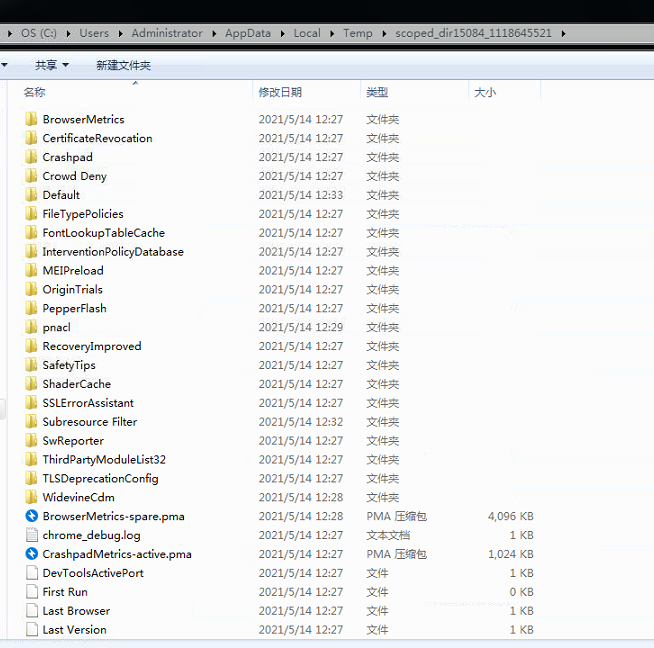Go to the Administrator breadcrumb
This screenshot has height=648, width=654.
(x=167, y=33)
